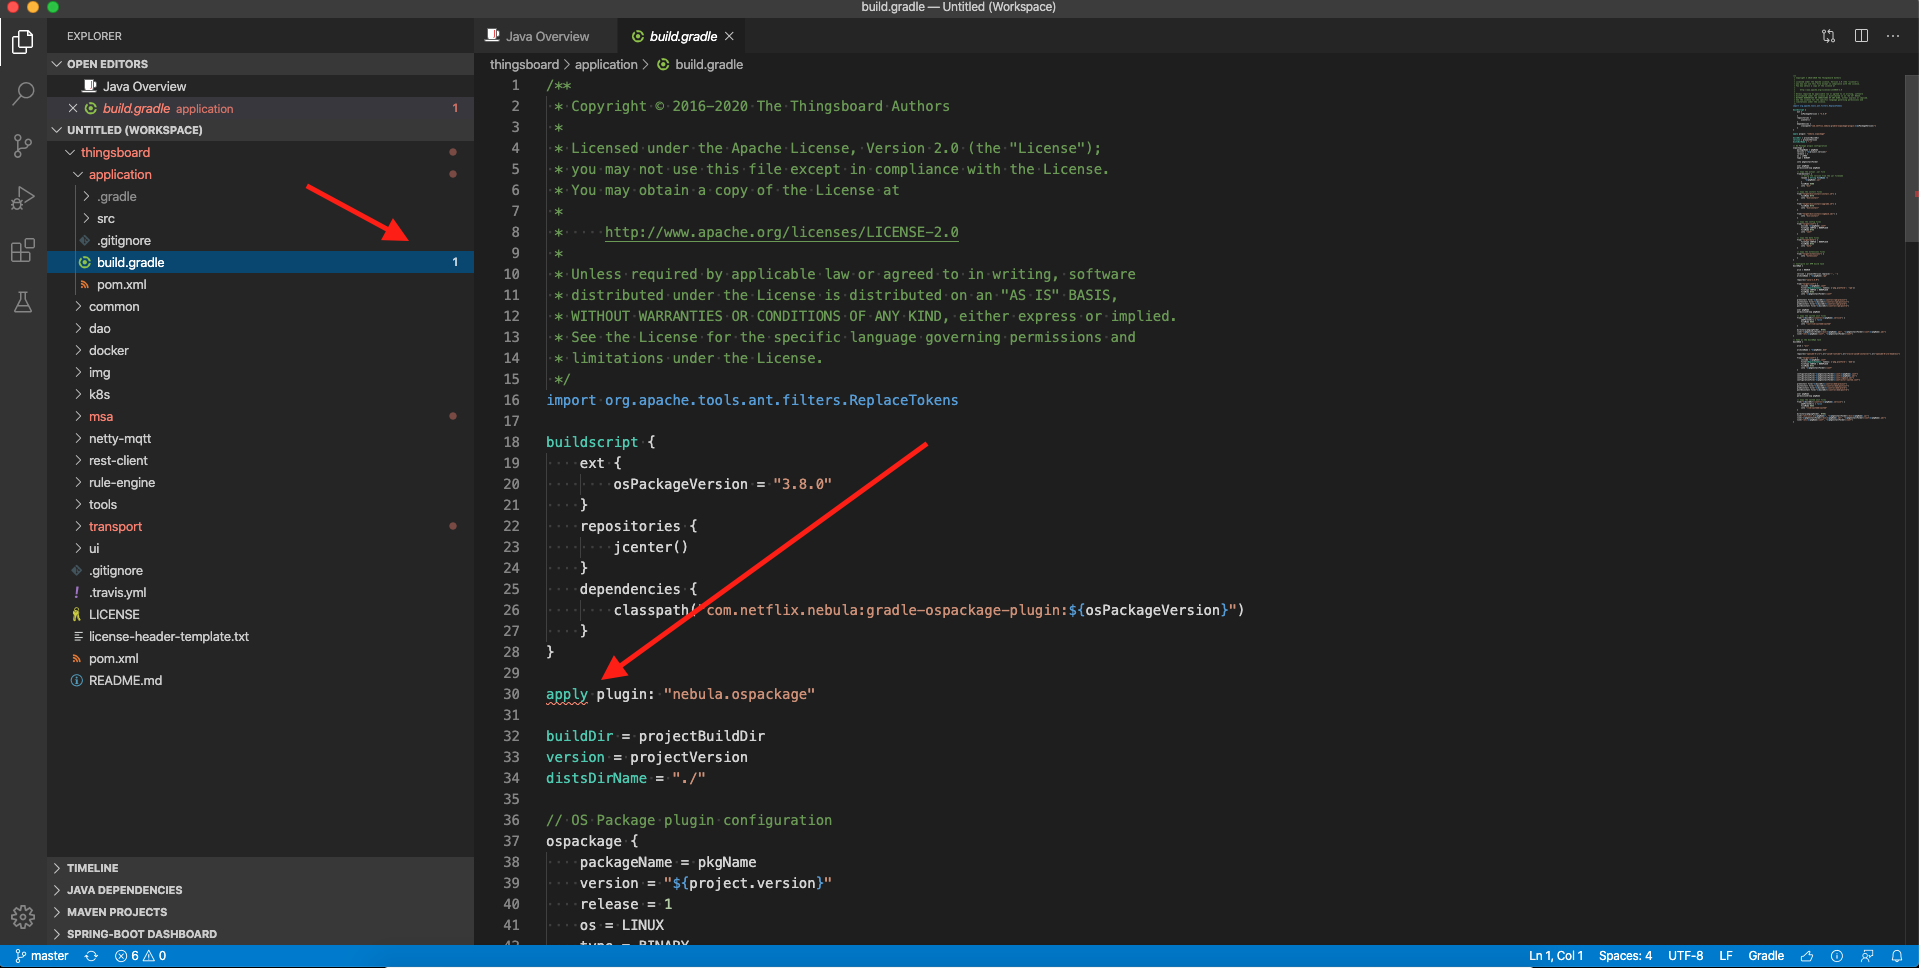The width and height of the screenshot is (1919, 968).
Task: Split the editor using the split icon
Action: point(1861,35)
